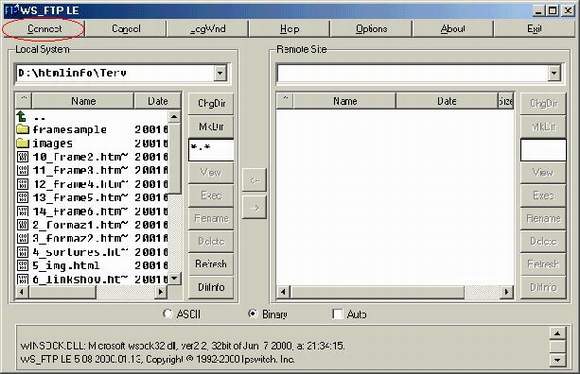
Task: Minimize the WS_FTP LE window
Action: [539, 11]
